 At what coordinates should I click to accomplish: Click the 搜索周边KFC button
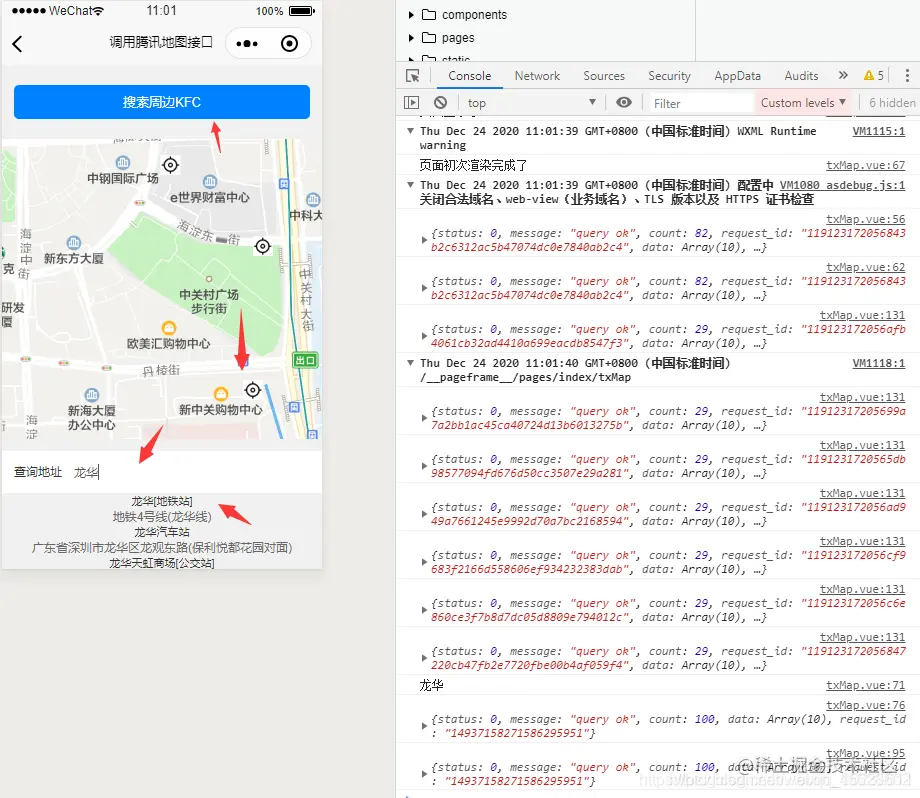tap(162, 102)
